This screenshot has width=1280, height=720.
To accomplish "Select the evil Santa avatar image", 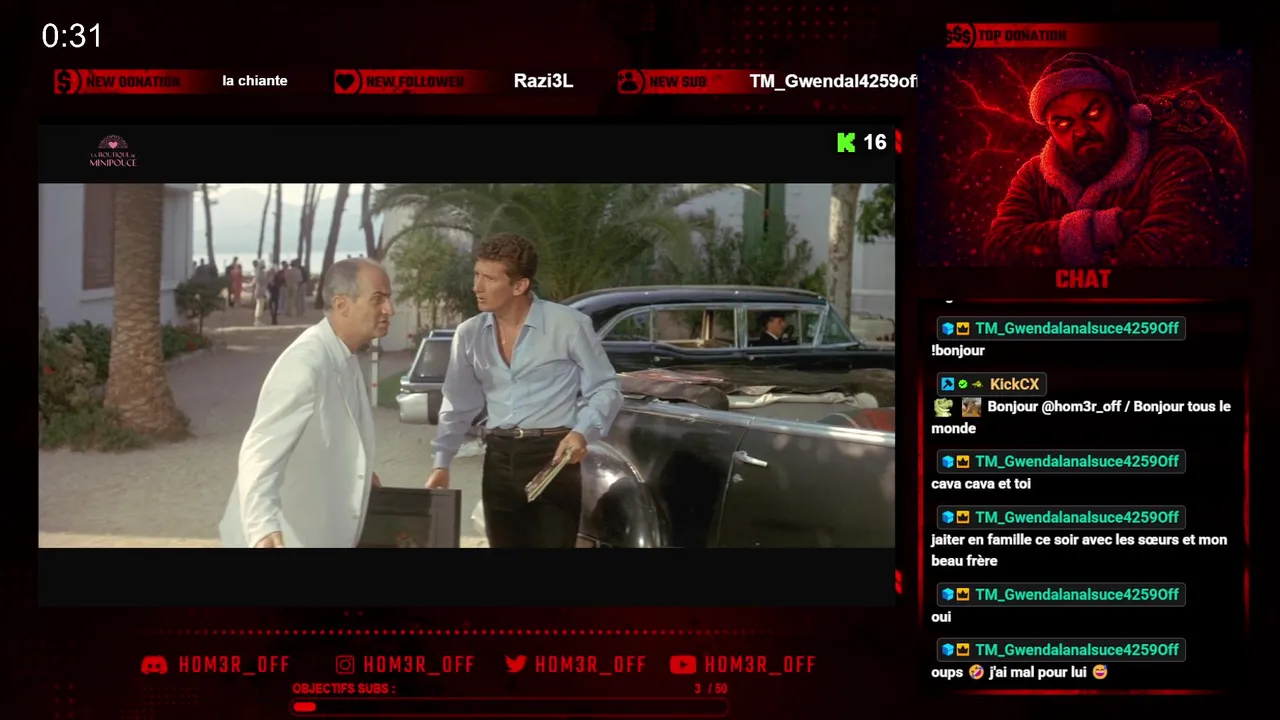I will tap(1084, 157).
